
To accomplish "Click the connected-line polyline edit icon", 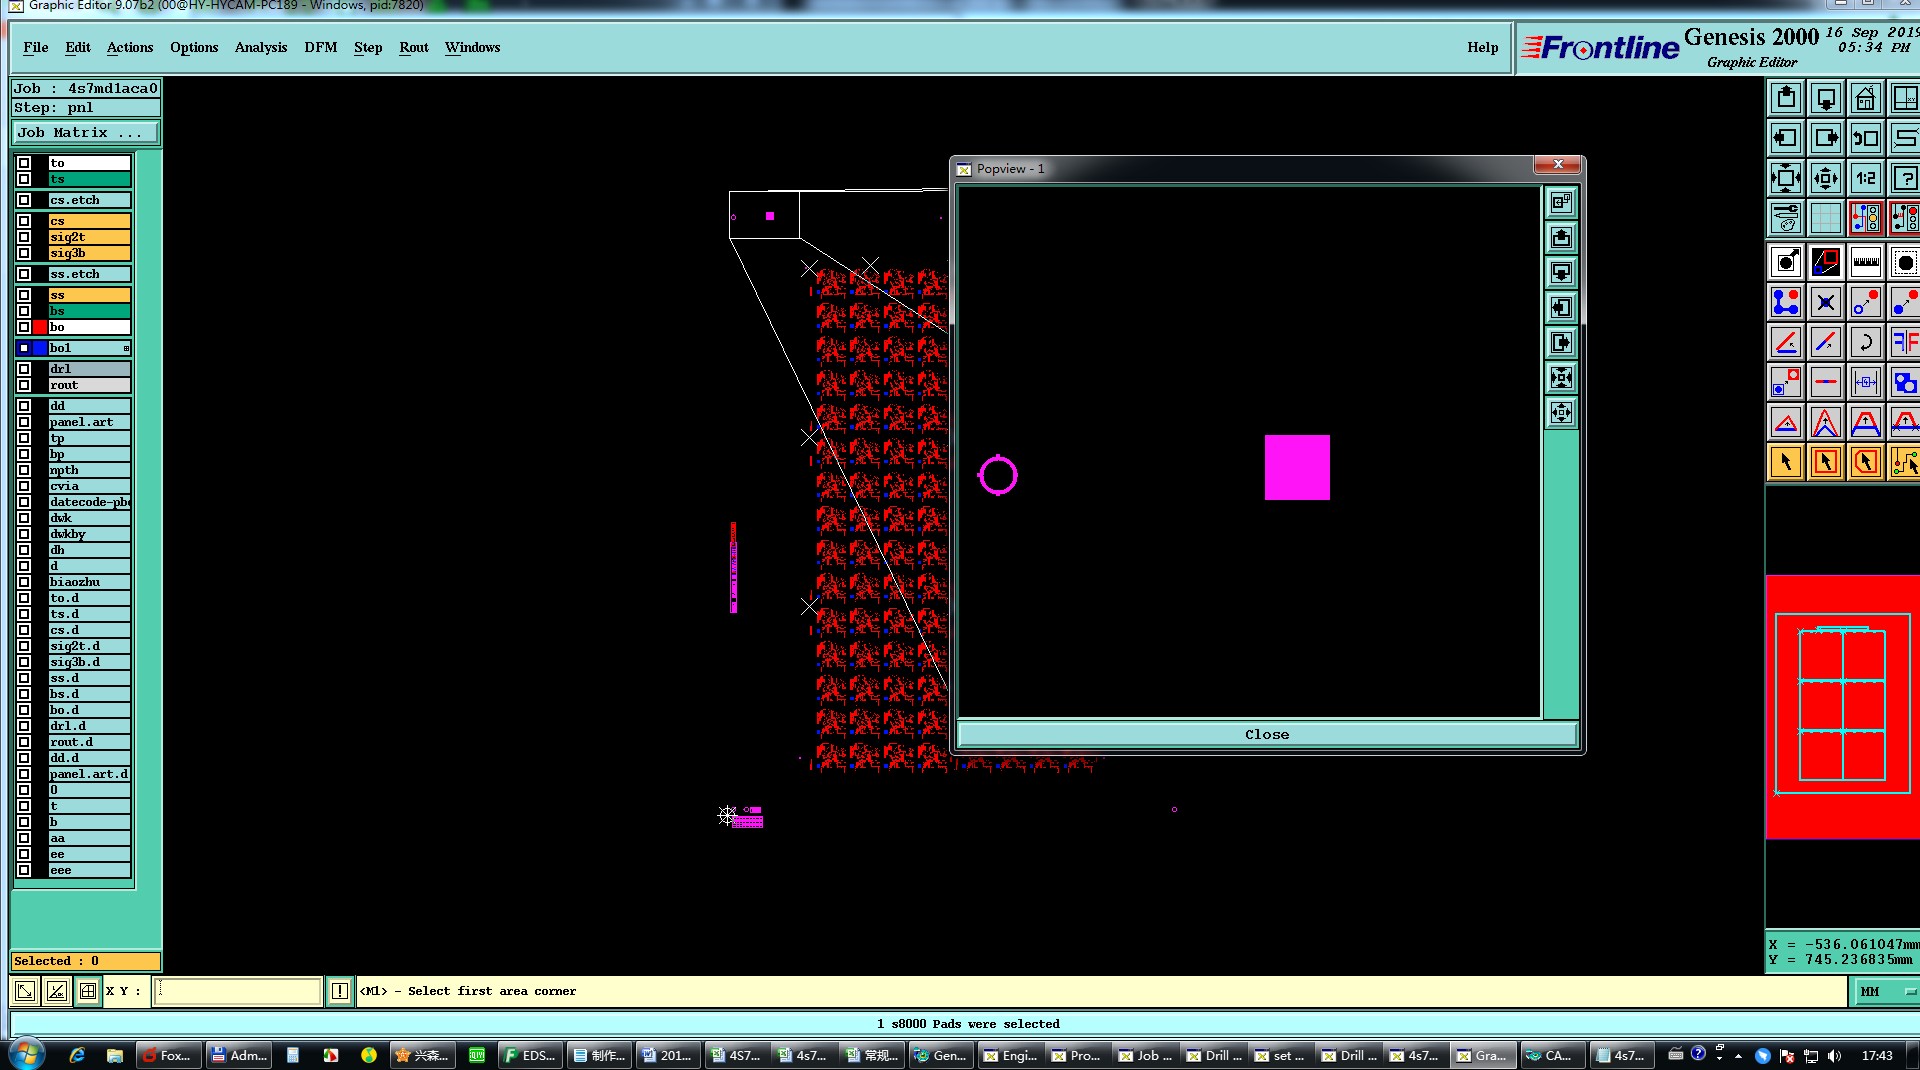I will point(1786,302).
